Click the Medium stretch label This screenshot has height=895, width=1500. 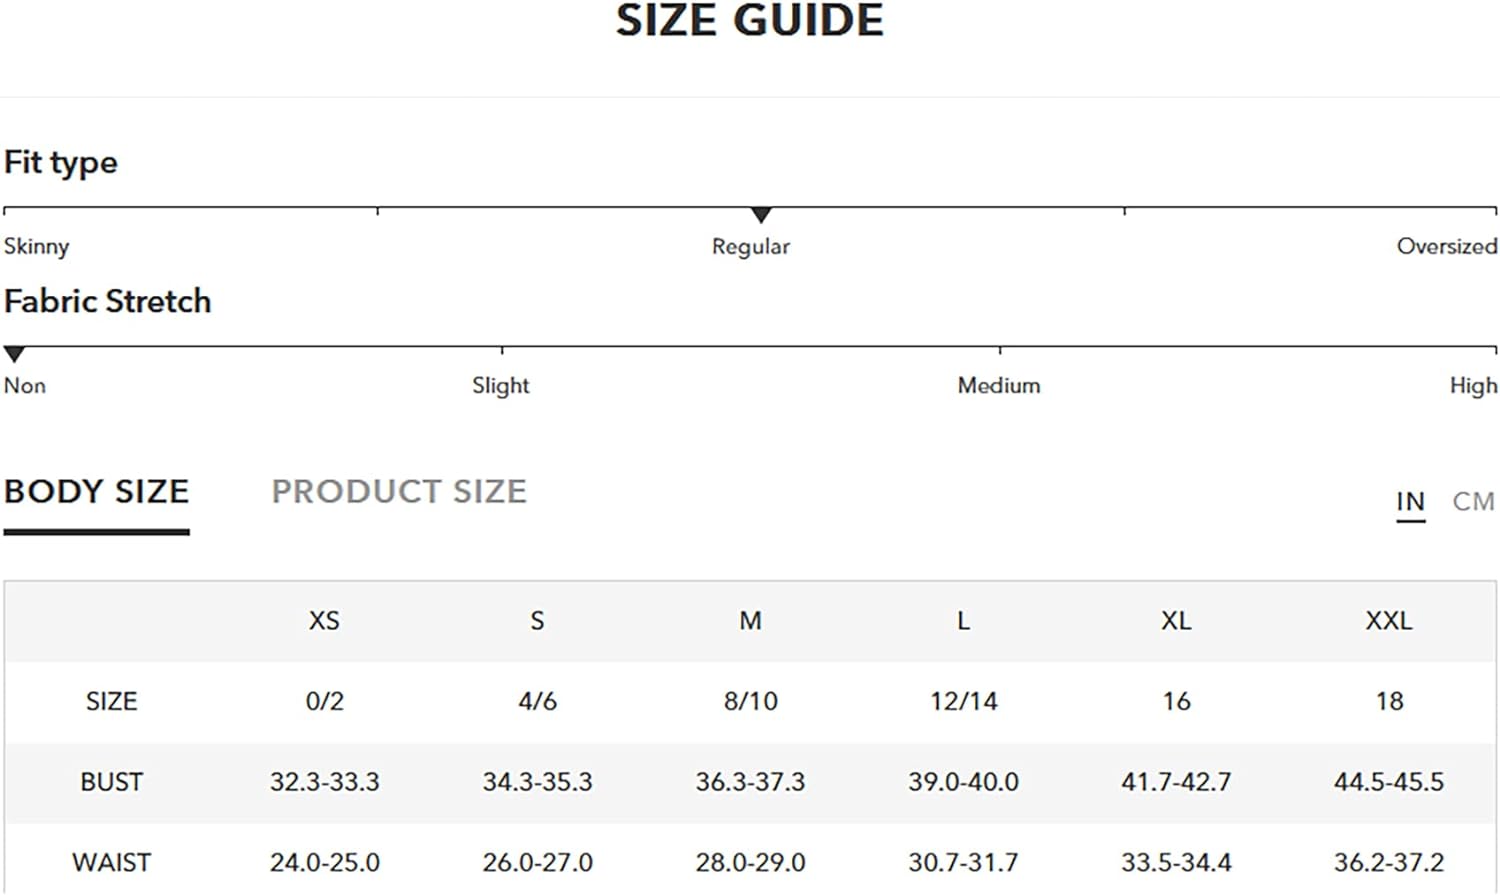[x=999, y=385]
